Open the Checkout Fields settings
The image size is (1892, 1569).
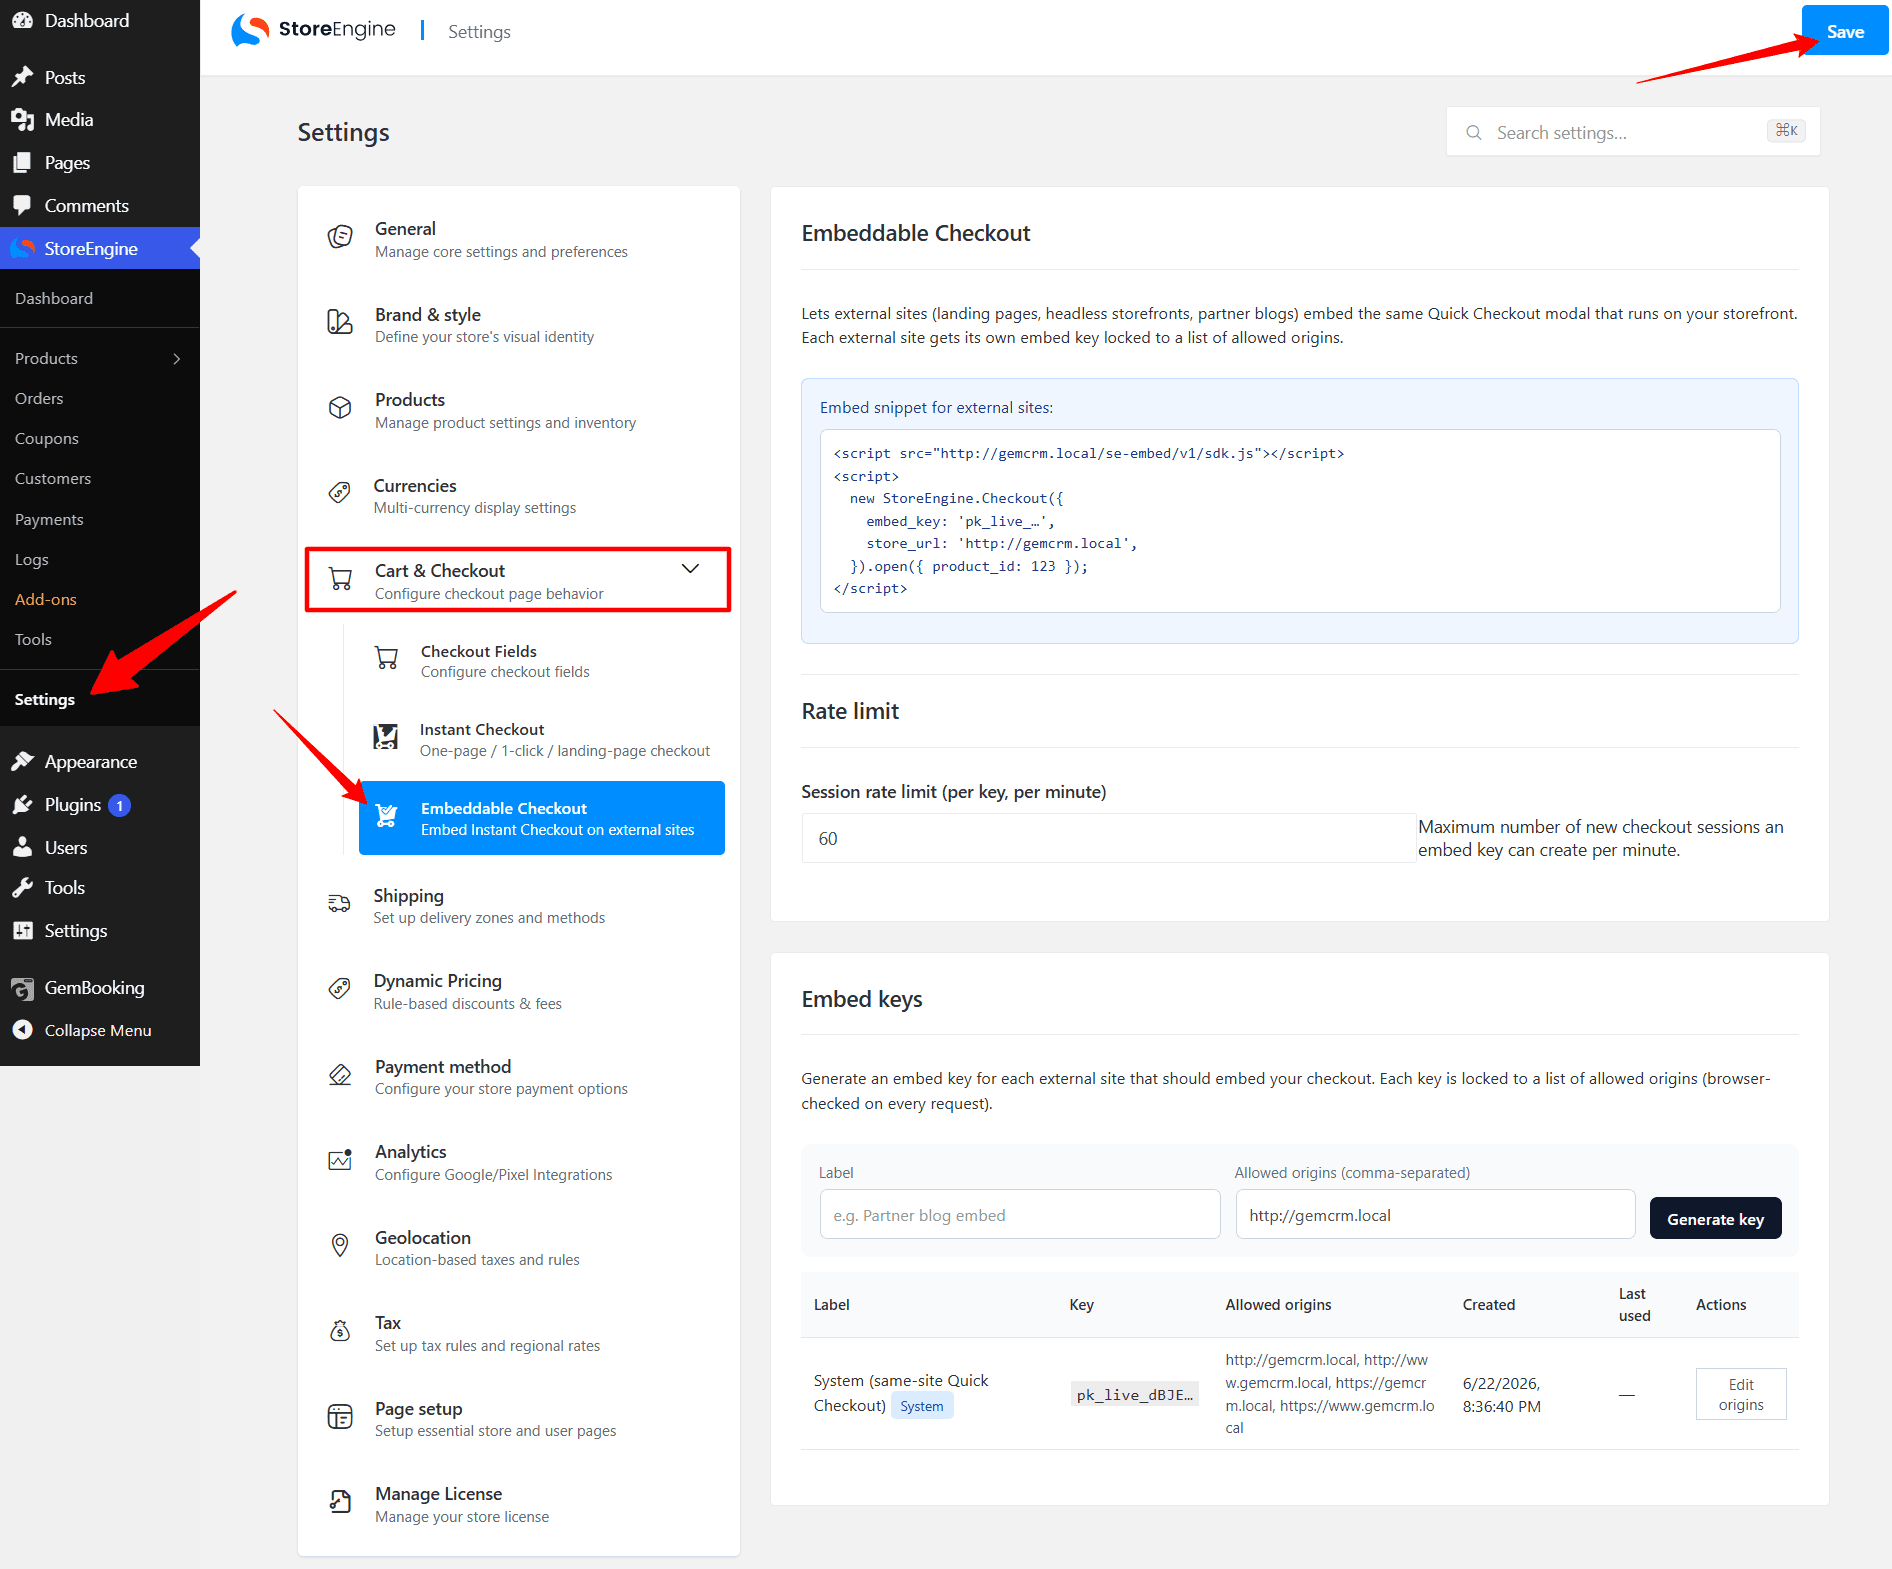tap(541, 661)
